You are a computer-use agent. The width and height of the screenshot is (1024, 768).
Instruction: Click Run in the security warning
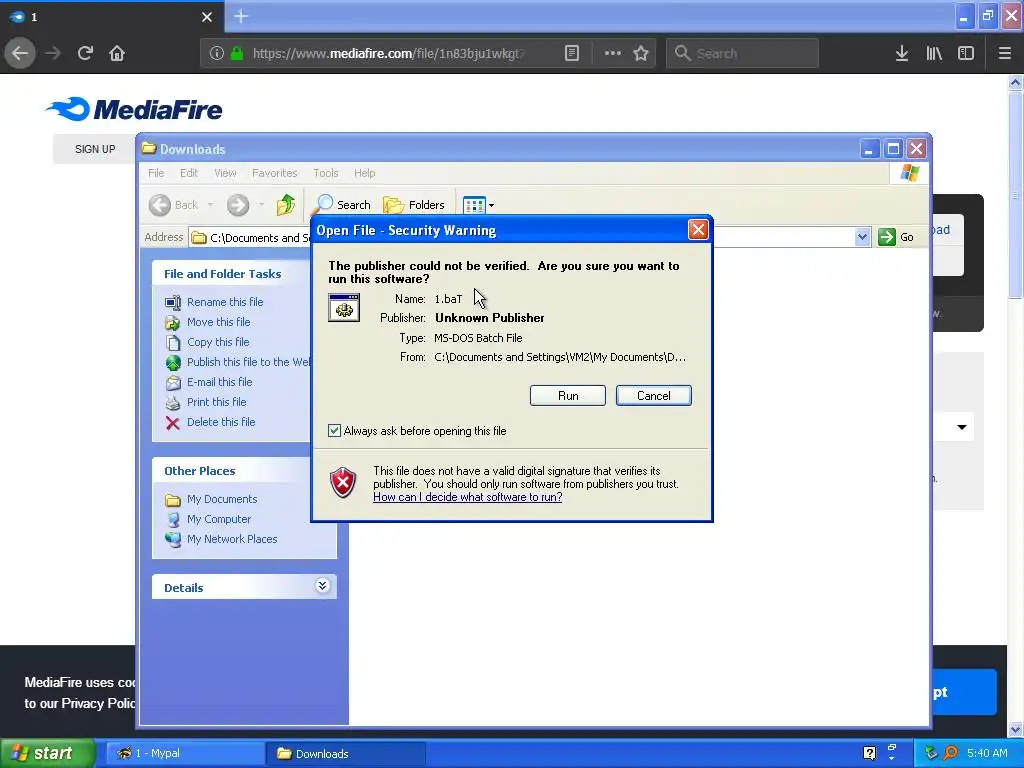[568, 395]
